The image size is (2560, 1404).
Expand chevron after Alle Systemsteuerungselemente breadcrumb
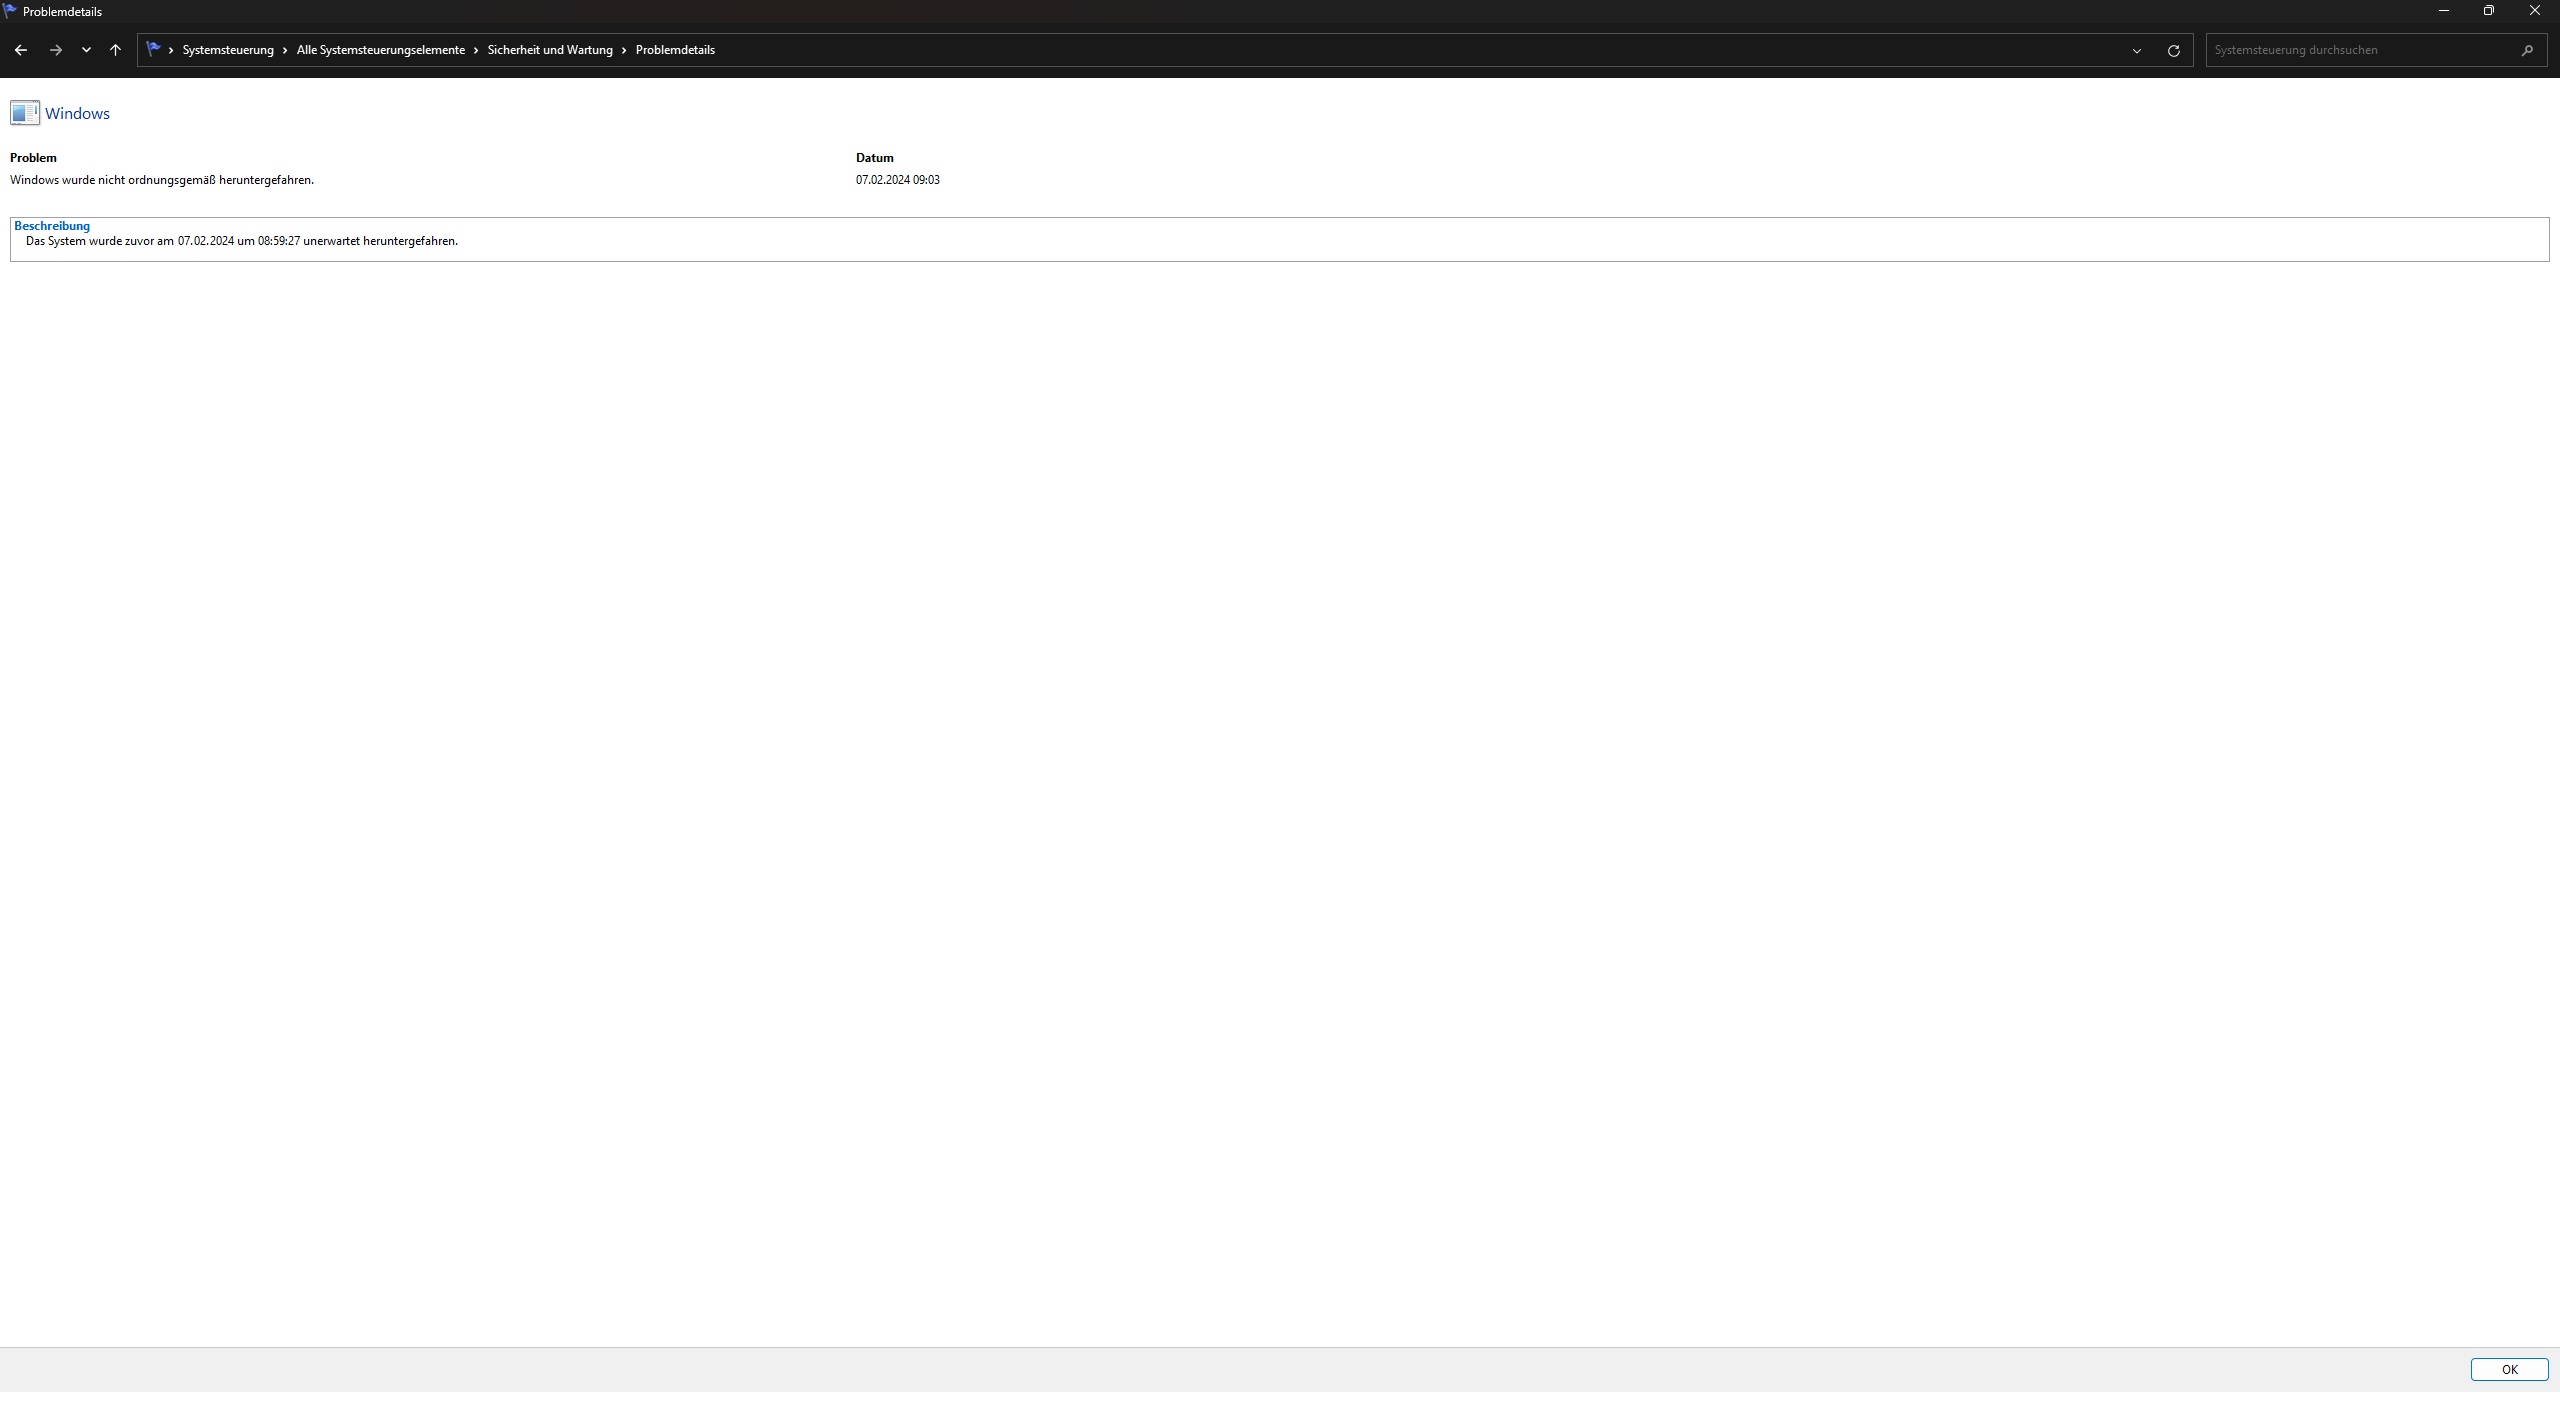[x=476, y=50]
